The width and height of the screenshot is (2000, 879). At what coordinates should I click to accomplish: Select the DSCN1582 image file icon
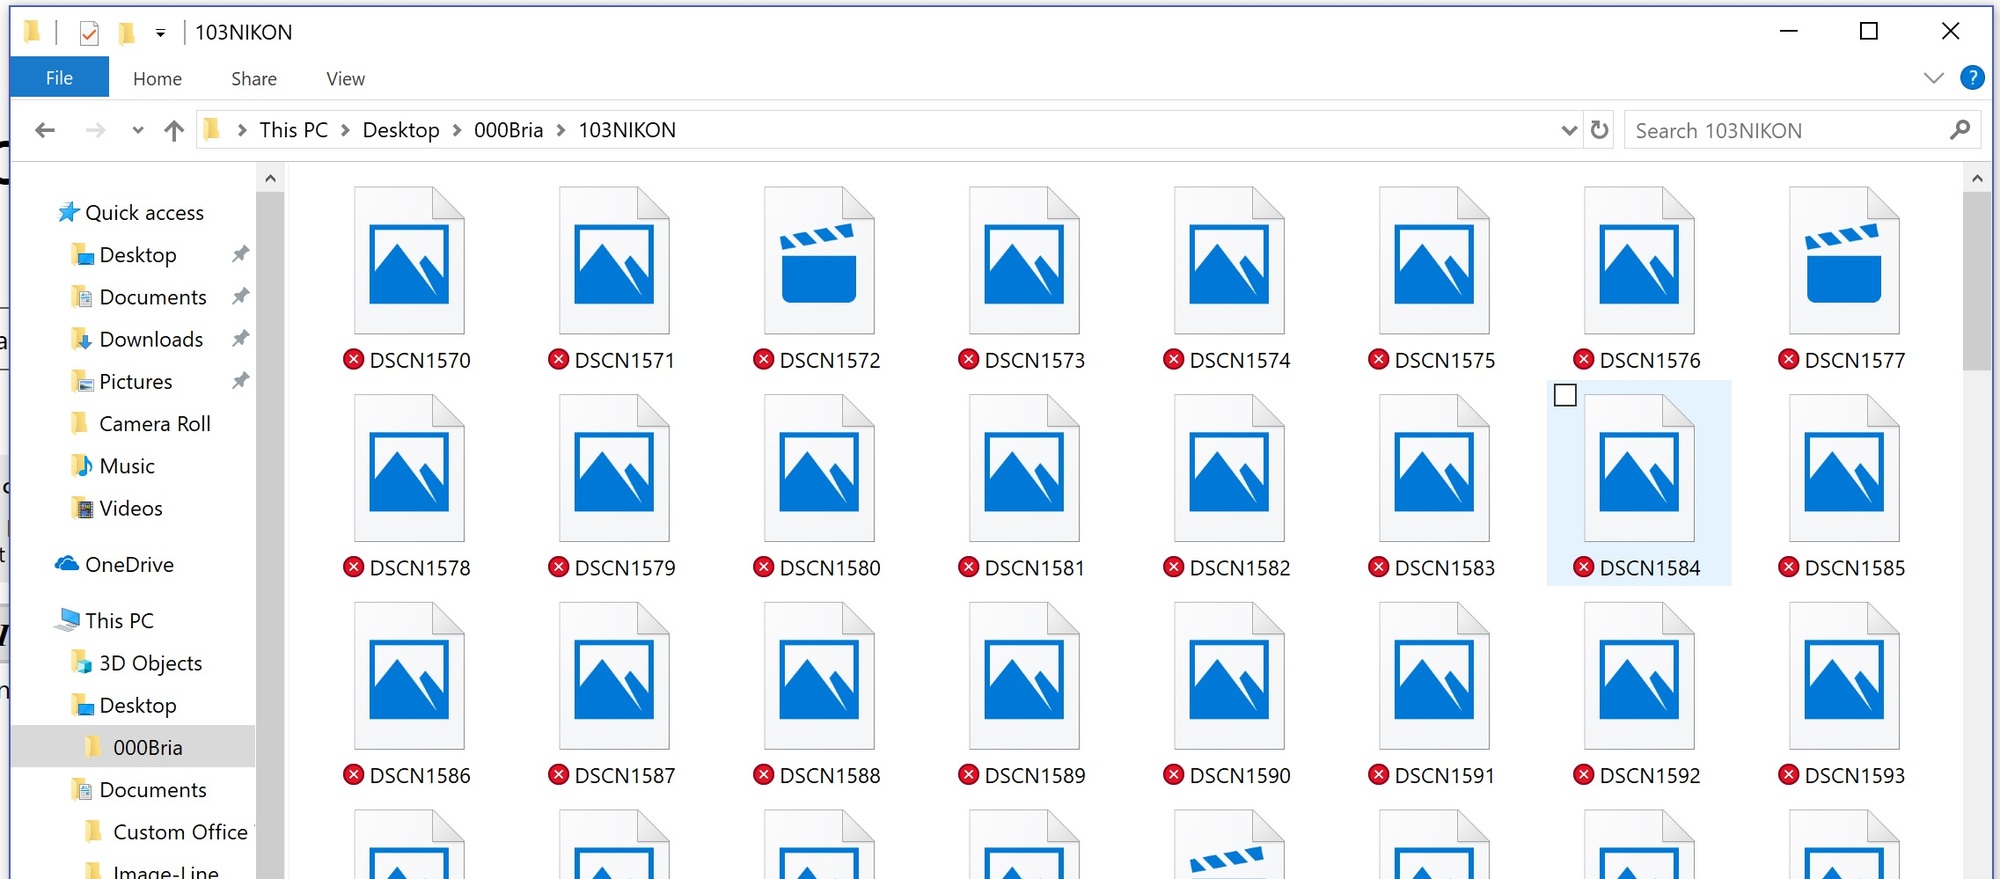point(1229,468)
